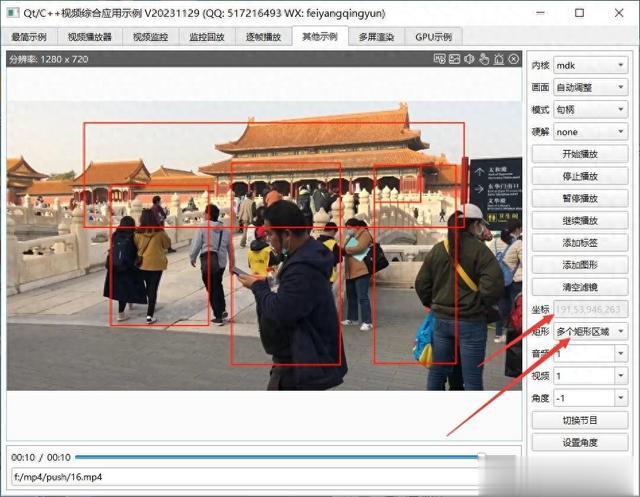Click the playback progress slider handle
Image resolution: width=640 pixels, height=497 pixels.
click(x=482, y=457)
